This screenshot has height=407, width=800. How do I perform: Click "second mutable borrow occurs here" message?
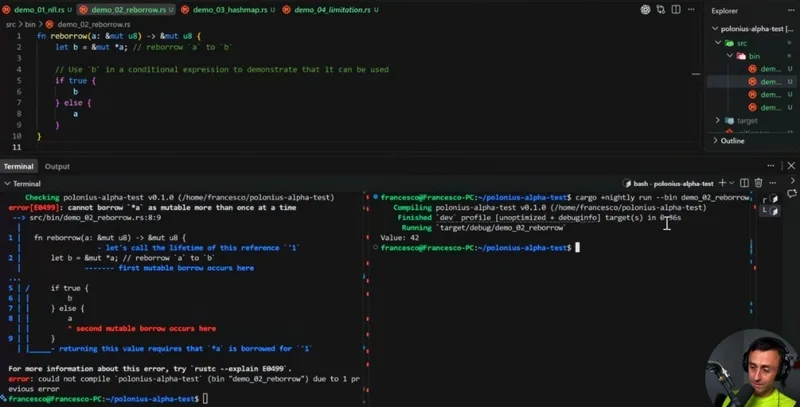click(x=146, y=328)
